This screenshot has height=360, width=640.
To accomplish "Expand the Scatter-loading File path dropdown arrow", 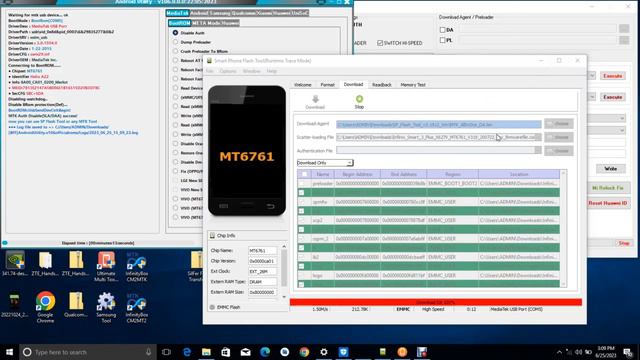I will tap(538, 137).
